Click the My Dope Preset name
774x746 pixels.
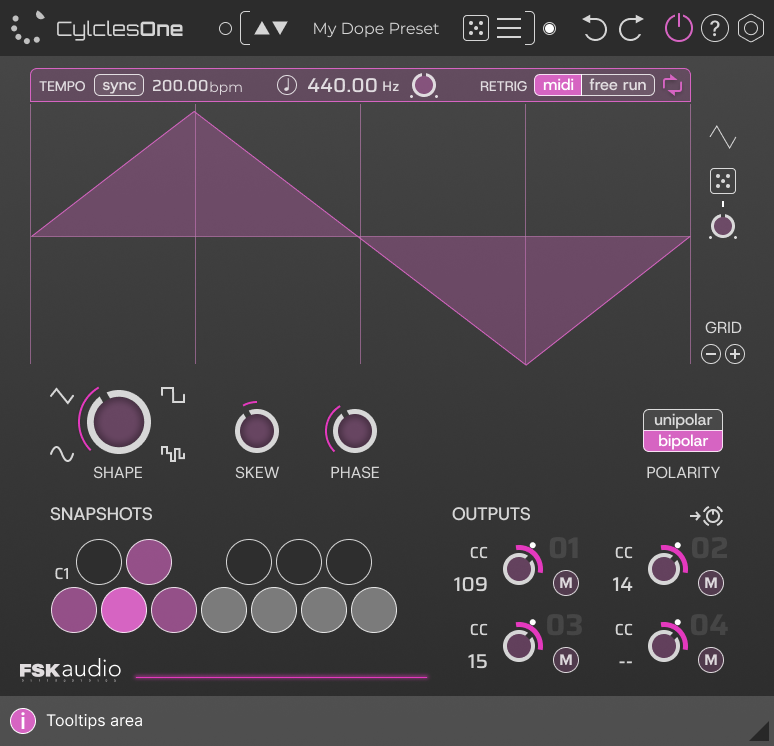pos(375,29)
